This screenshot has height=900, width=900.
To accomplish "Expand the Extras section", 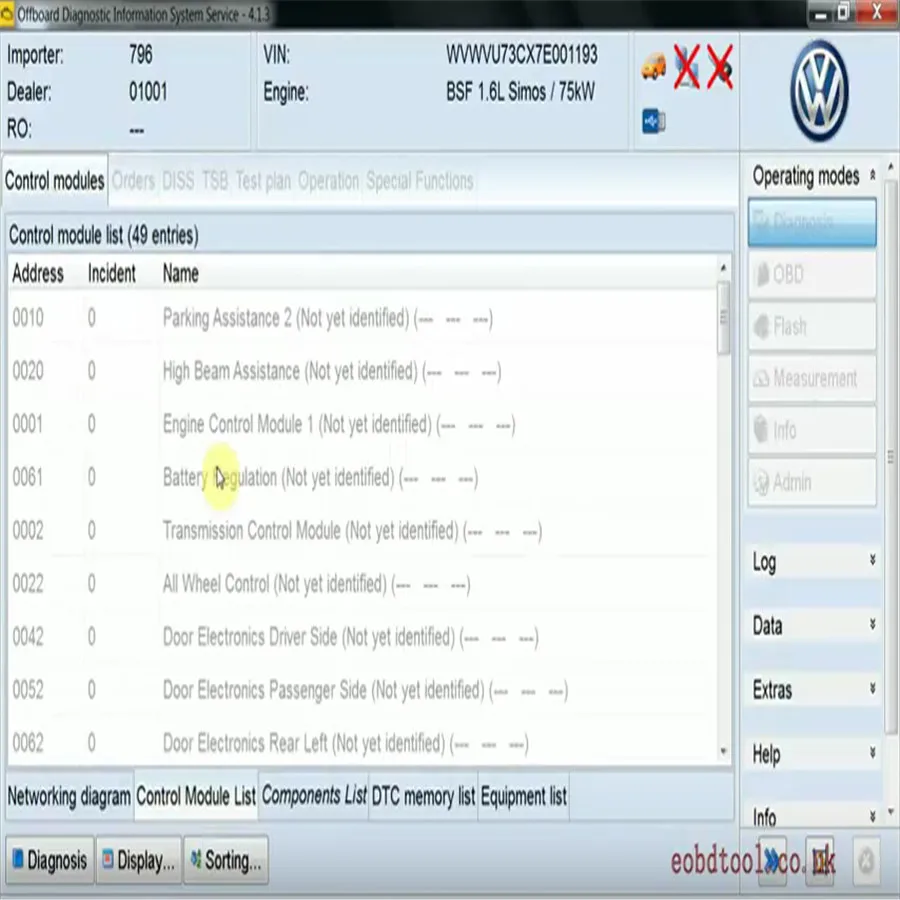I will 872,688.
